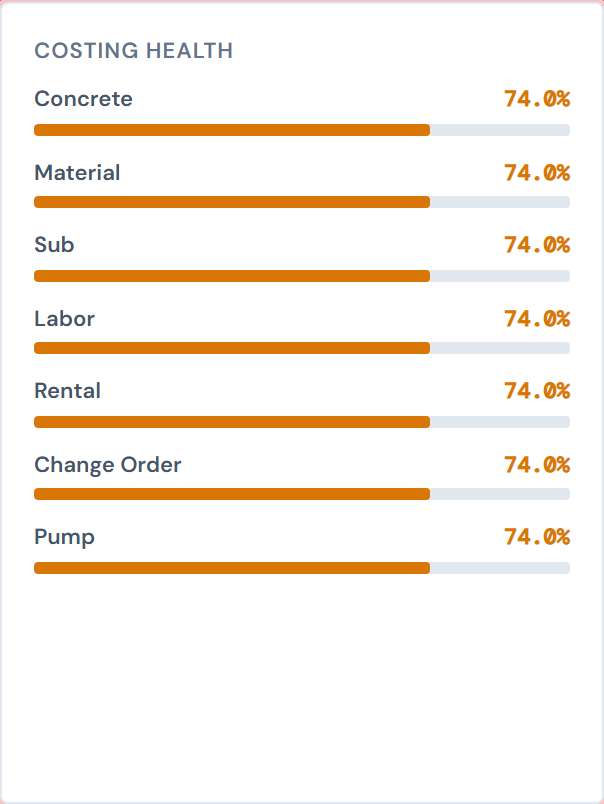Open the Rental cost category
Viewport: 604px width, 804px height.
tap(67, 391)
